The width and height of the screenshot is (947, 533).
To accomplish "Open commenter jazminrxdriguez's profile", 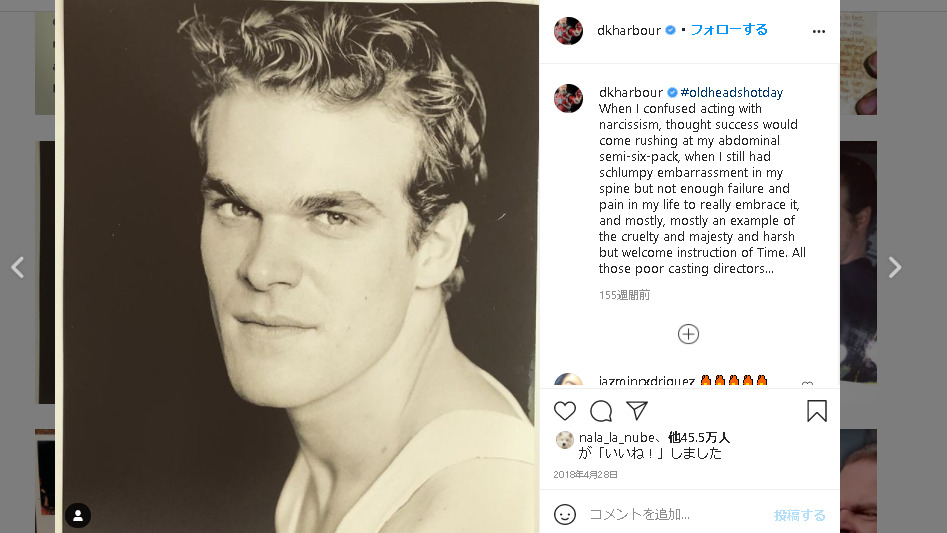I will pyautogui.click(x=646, y=381).
